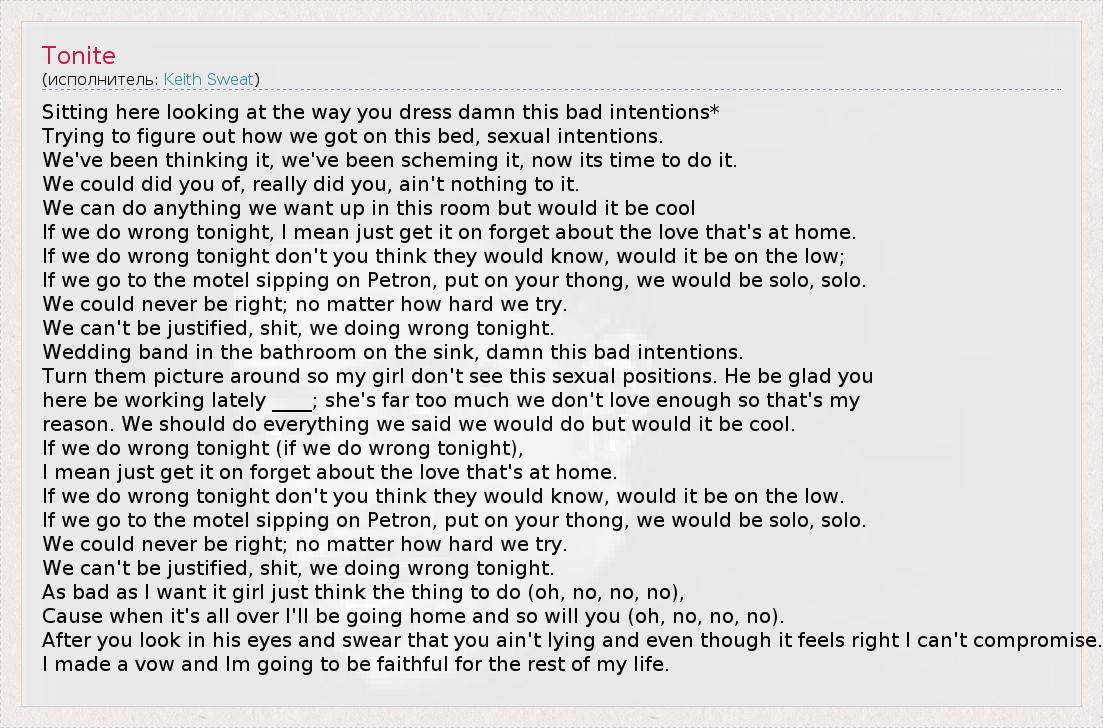Select the line 'We can do anything we want'
Screen dimensions: 1103x728
click(368, 208)
